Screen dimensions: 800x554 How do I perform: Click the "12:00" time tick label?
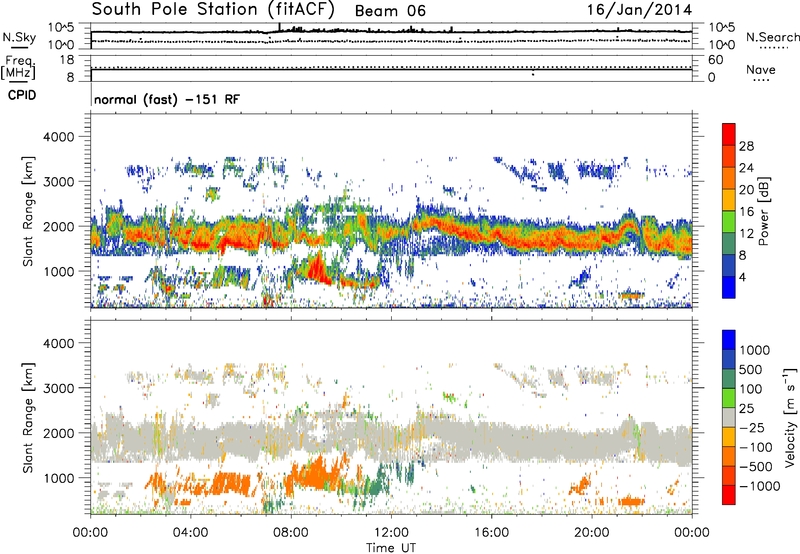click(x=391, y=533)
